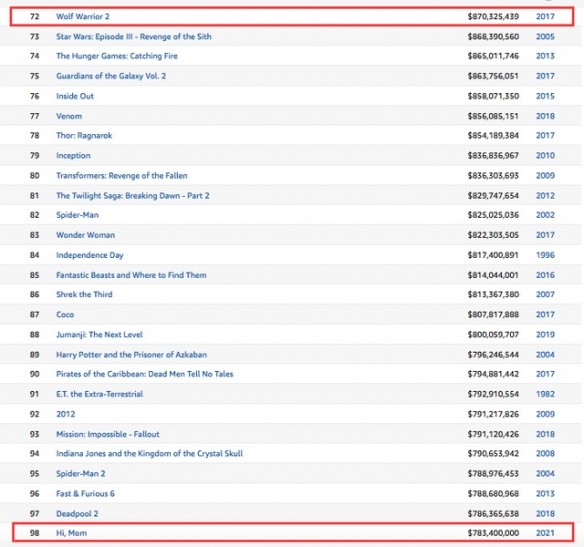Open the Spider-Man (2002) title link

coord(77,215)
